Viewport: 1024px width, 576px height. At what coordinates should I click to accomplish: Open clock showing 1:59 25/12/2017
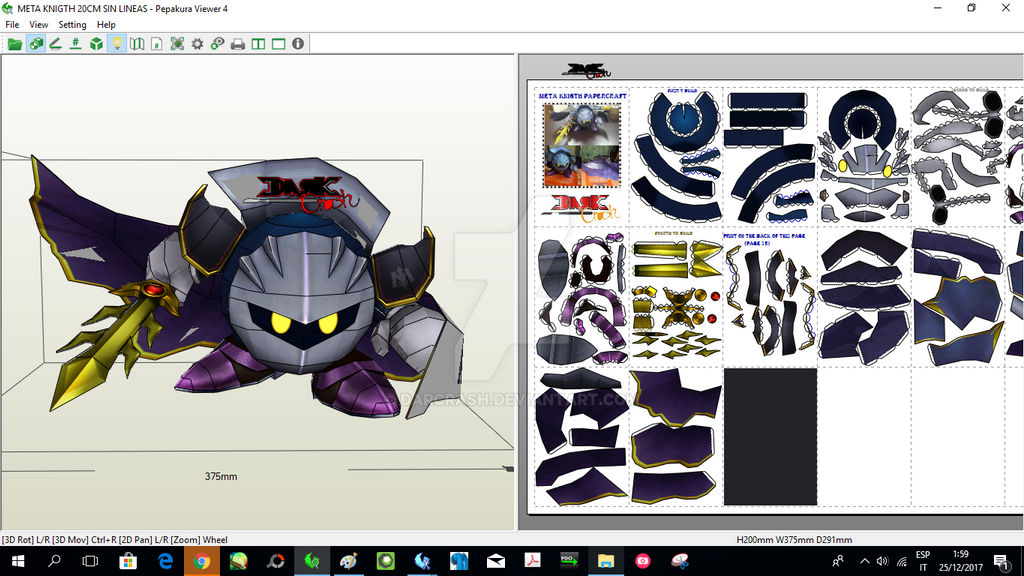coord(960,561)
